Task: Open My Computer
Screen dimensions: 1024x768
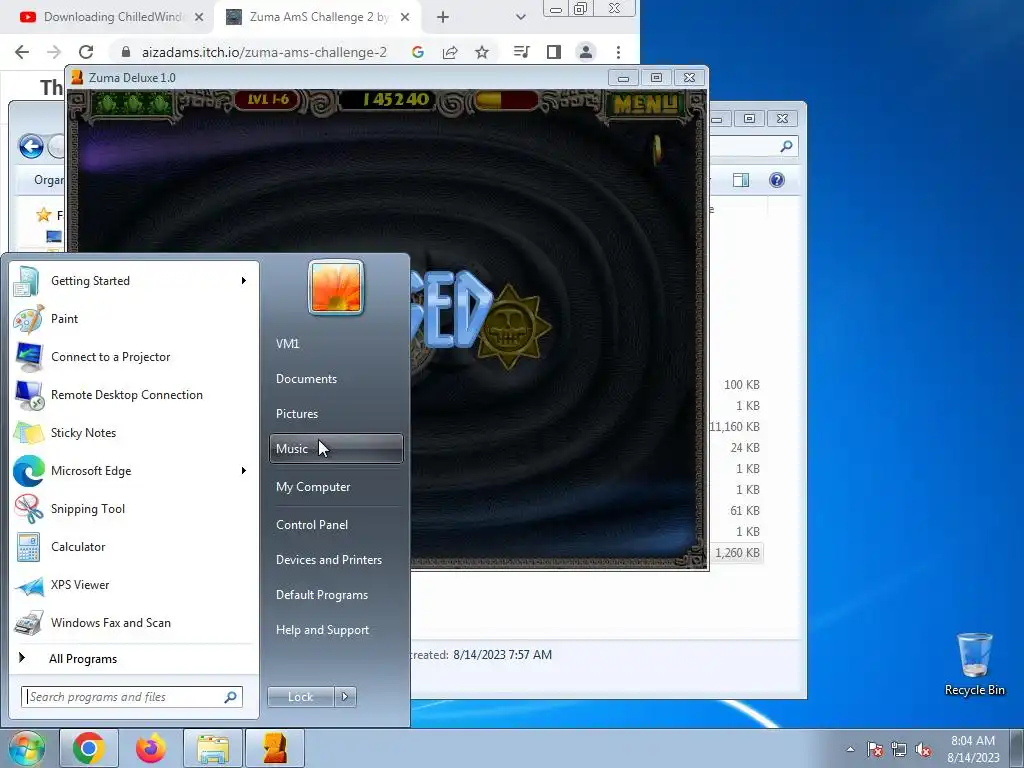Action: 336,487
